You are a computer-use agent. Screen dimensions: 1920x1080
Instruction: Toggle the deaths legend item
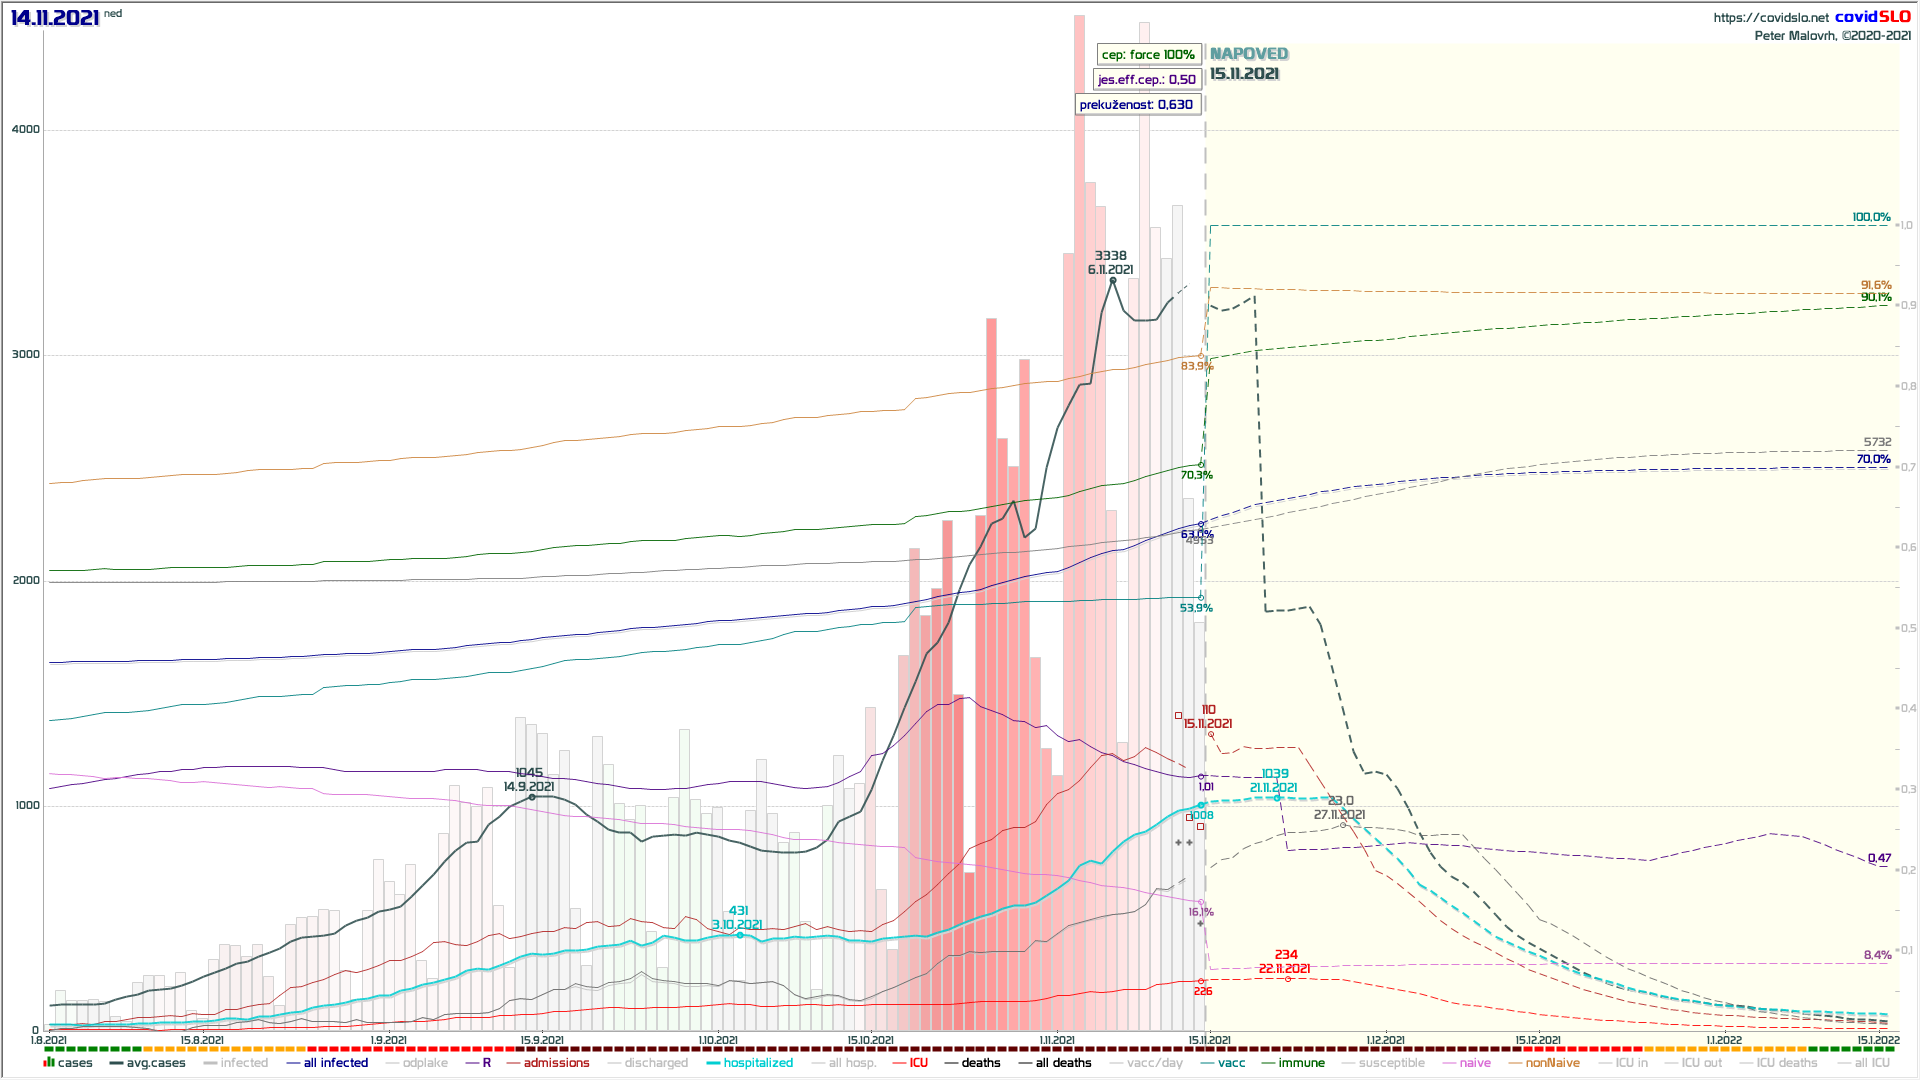pos(980,1063)
